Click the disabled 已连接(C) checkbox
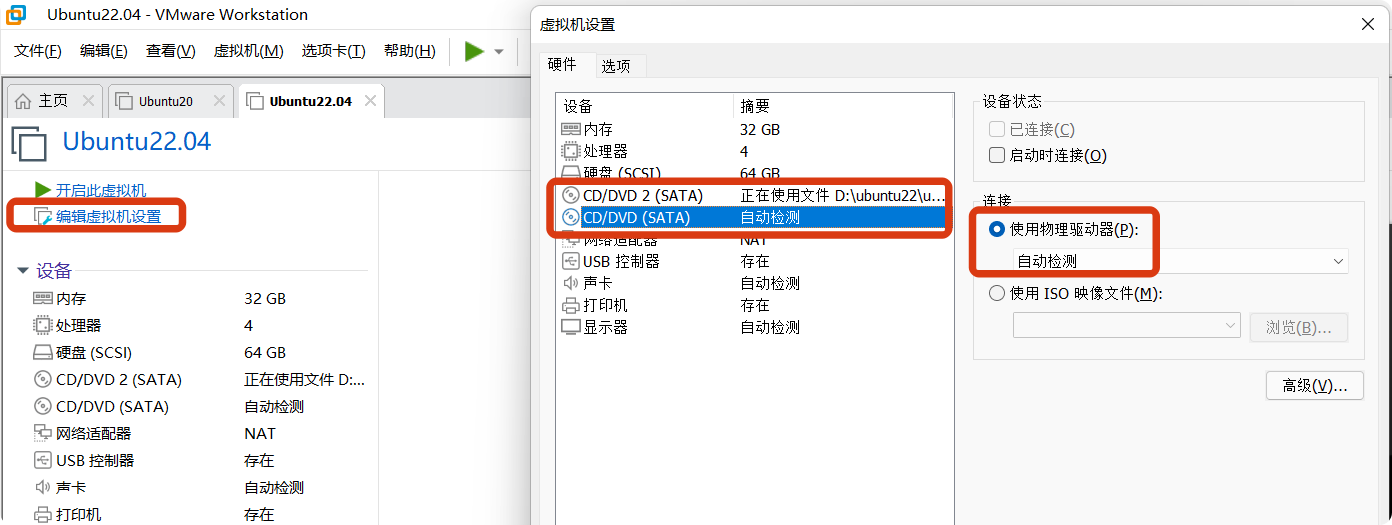 pyautogui.click(x=996, y=129)
